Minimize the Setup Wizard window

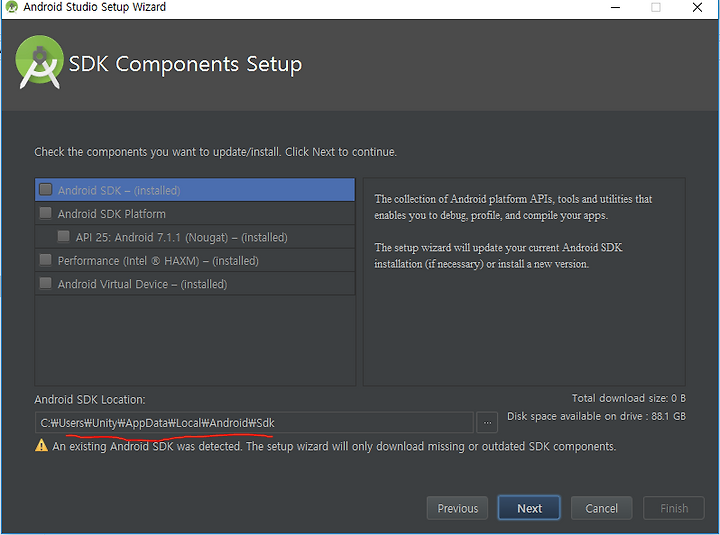pos(615,7)
